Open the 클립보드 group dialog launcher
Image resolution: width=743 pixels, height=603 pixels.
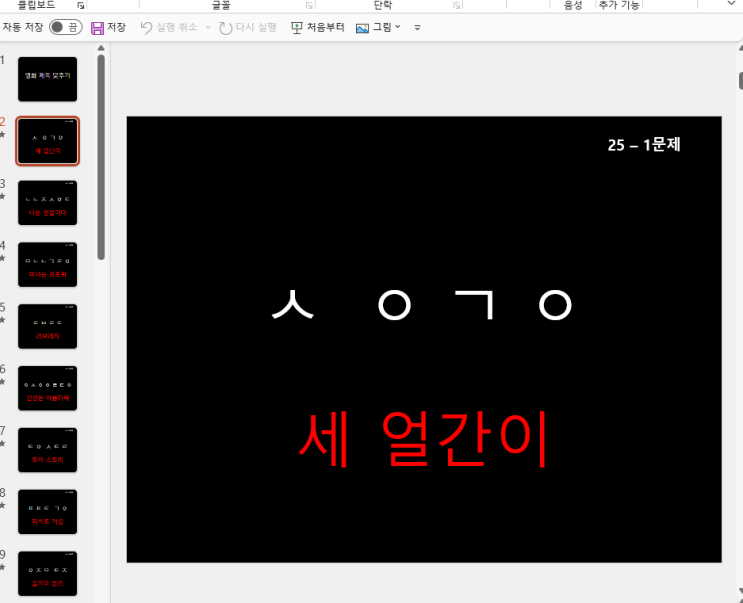(81, 6)
